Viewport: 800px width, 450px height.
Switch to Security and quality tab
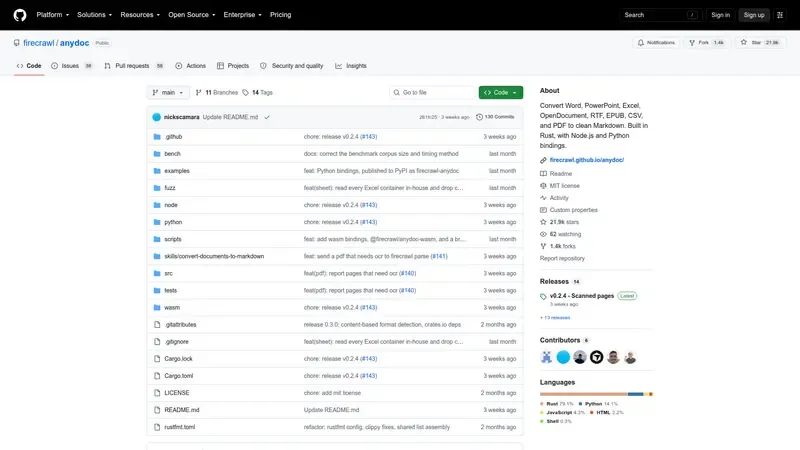291,66
